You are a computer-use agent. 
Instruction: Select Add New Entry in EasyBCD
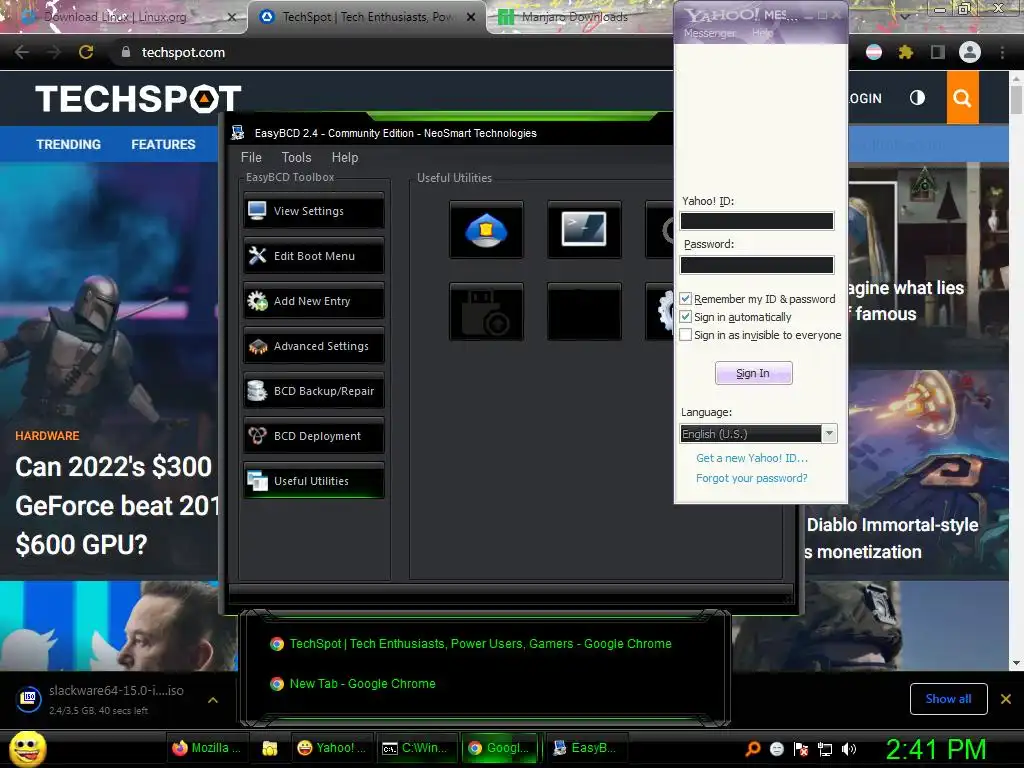tap(314, 301)
